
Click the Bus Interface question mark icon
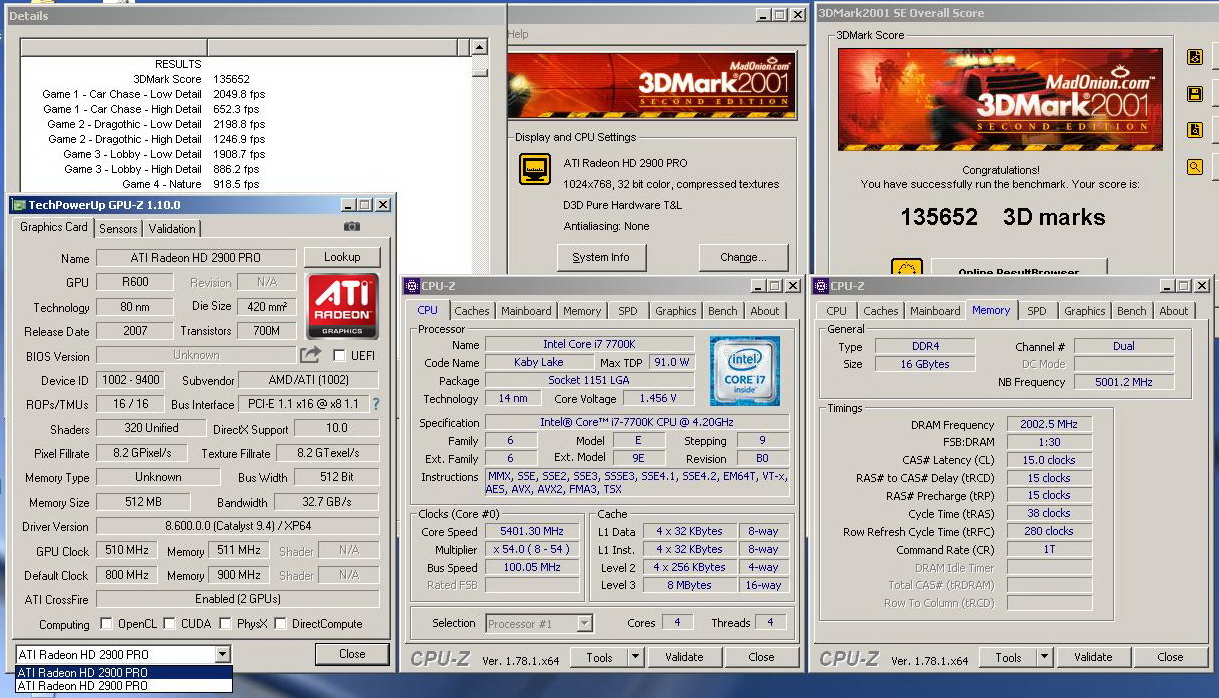click(x=376, y=404)
